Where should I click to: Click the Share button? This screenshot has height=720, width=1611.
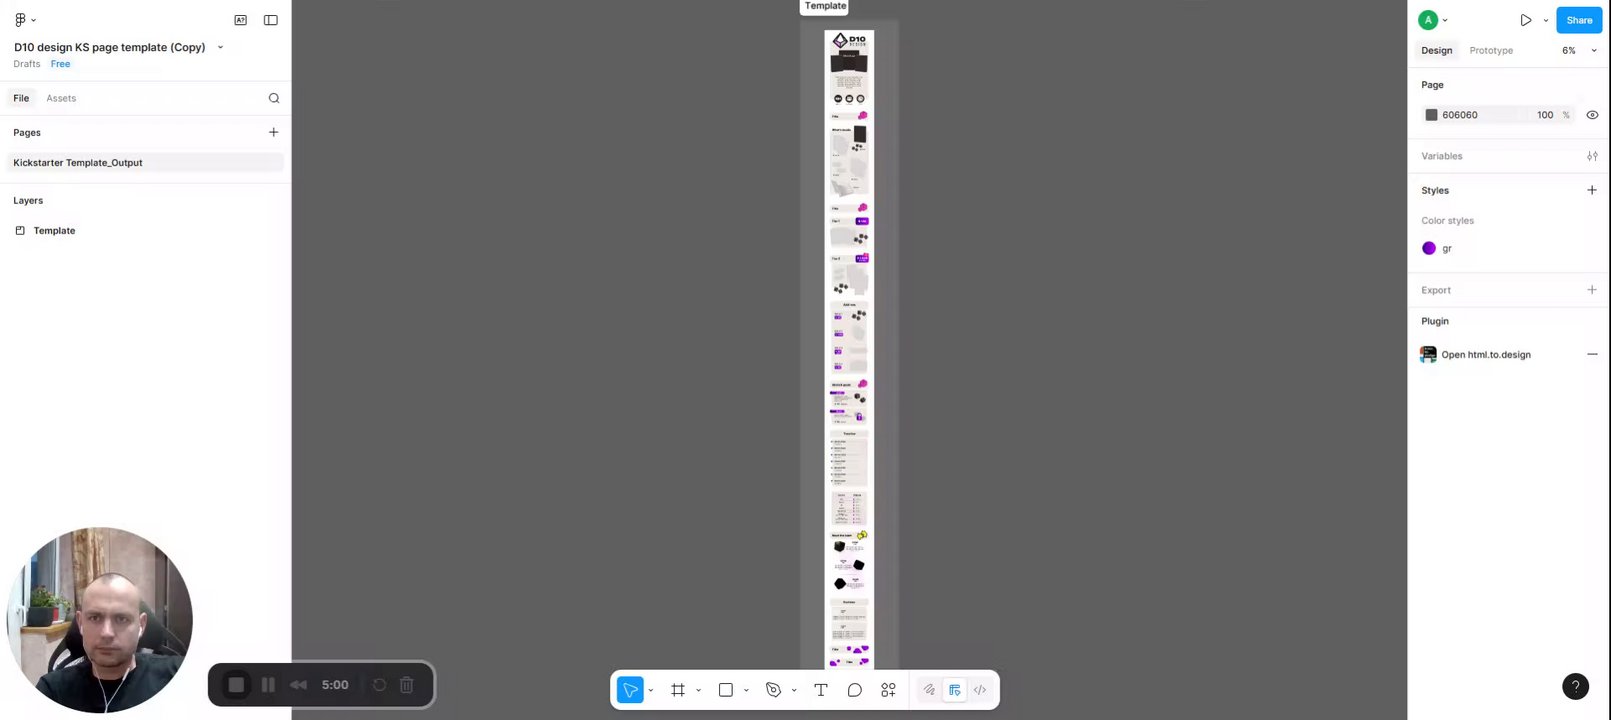(1579, 20)
